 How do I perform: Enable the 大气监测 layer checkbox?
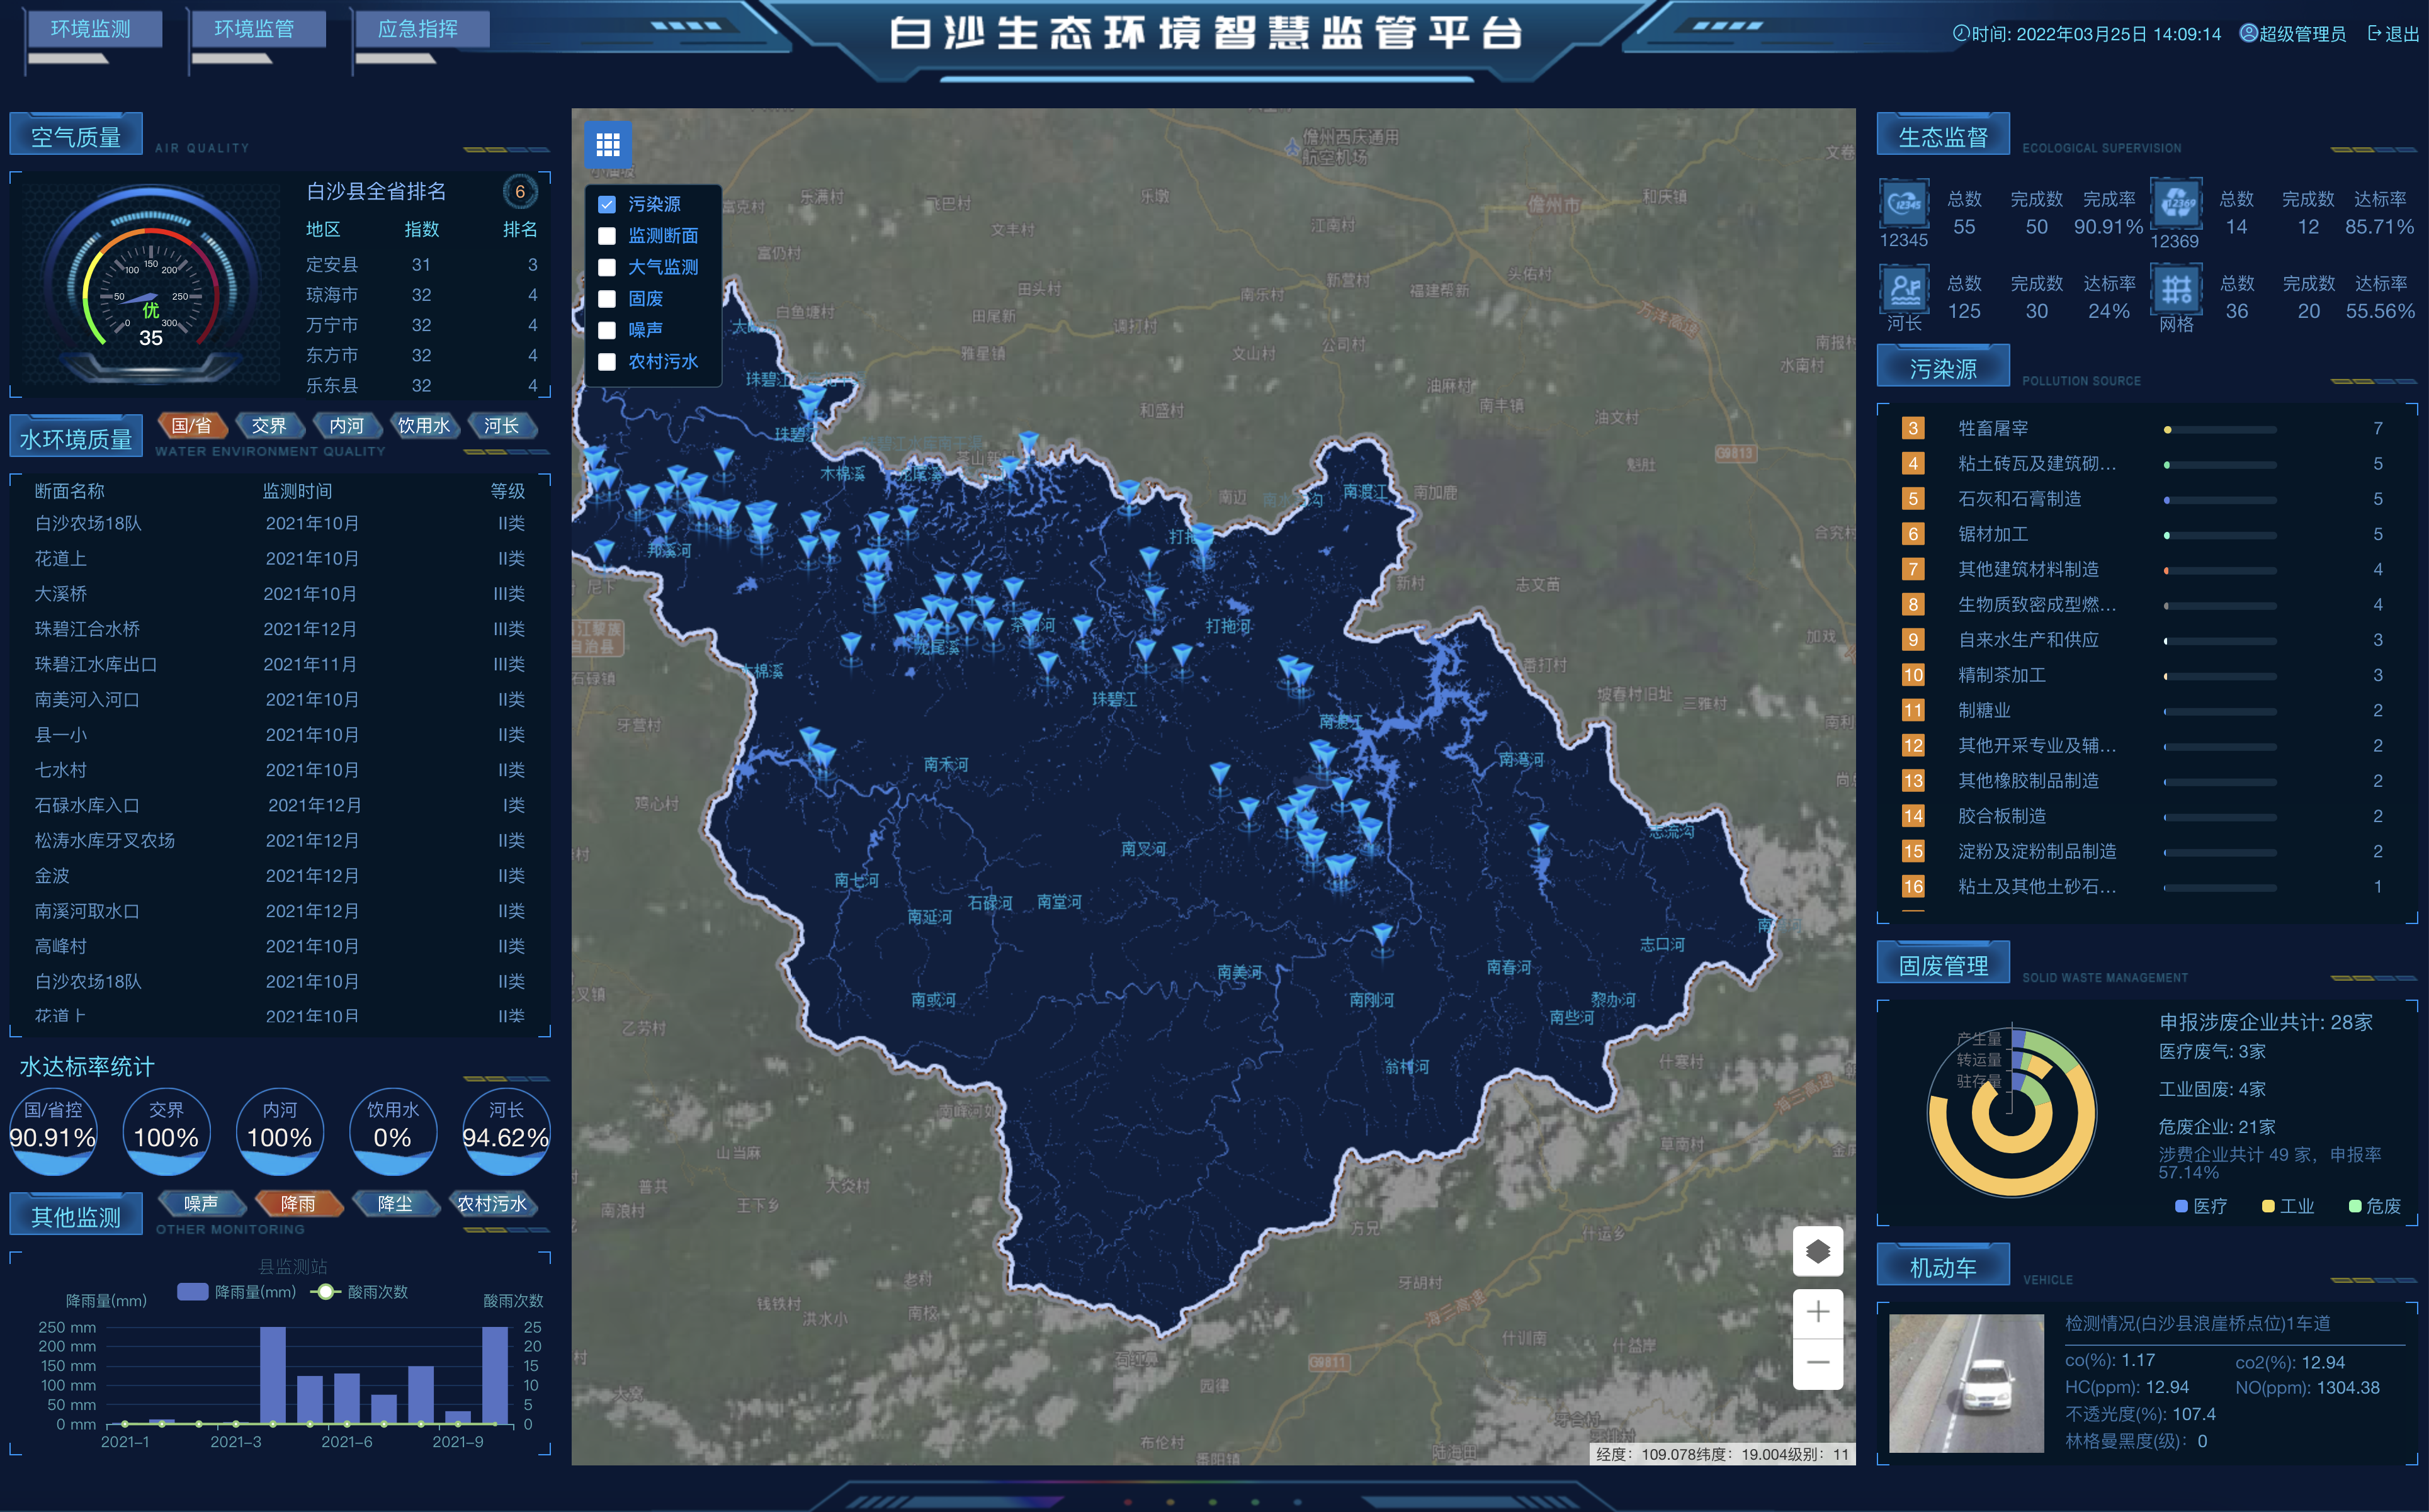pyautogui.click(x=606, y=267)
